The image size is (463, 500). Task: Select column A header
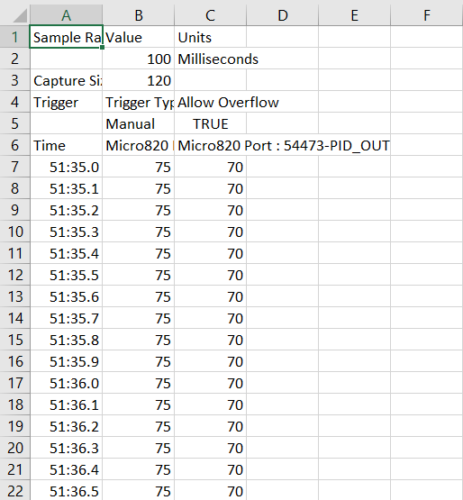66,15
